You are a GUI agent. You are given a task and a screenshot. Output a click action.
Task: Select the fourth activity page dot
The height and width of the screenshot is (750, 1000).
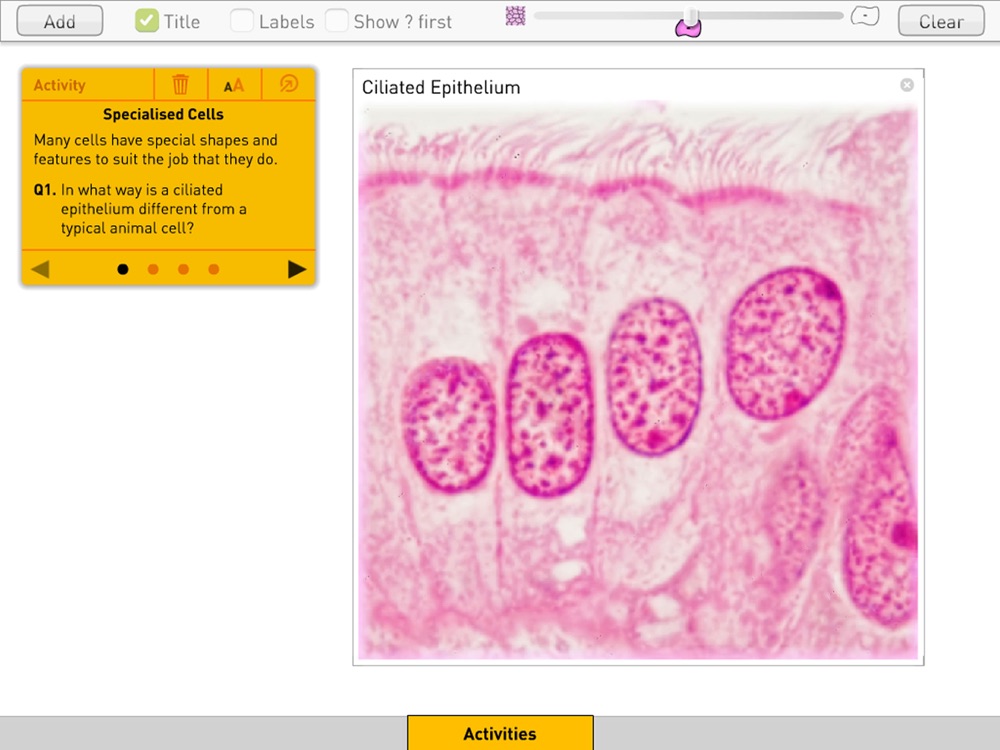point(214,270)
